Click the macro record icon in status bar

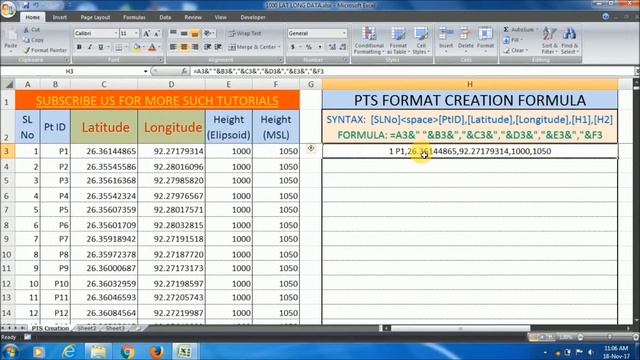pyautogui.click(x=27, y=337)
